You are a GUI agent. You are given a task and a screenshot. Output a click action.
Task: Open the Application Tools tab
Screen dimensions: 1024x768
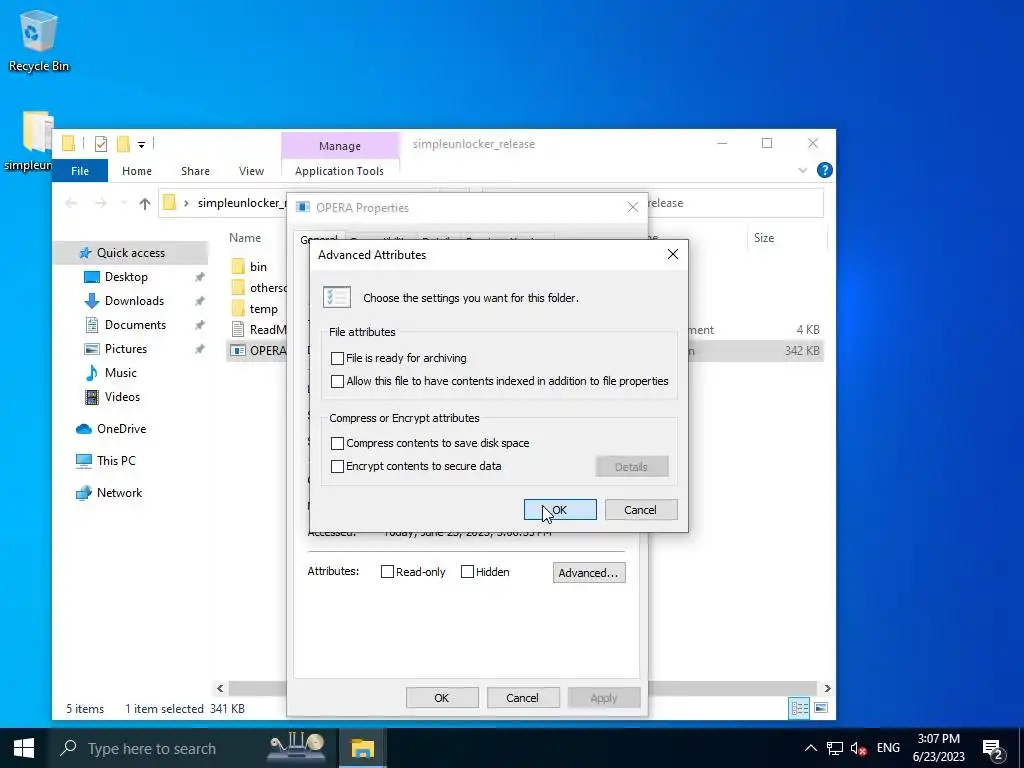point(339,171)
